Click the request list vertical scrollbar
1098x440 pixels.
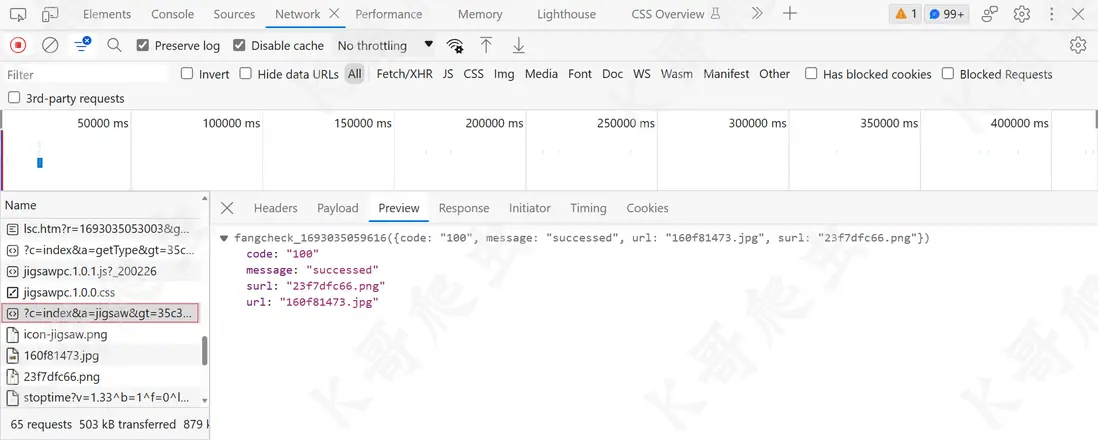pos(204,350)
